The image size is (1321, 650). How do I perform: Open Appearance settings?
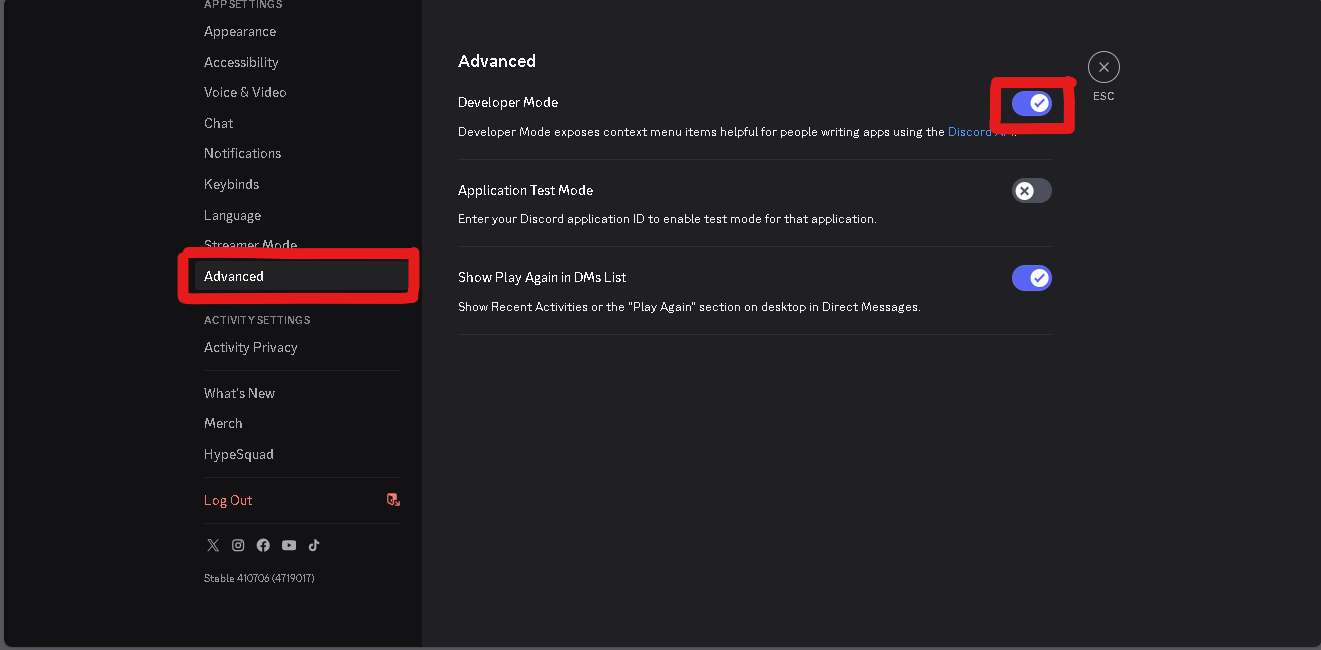click(240, 32)
